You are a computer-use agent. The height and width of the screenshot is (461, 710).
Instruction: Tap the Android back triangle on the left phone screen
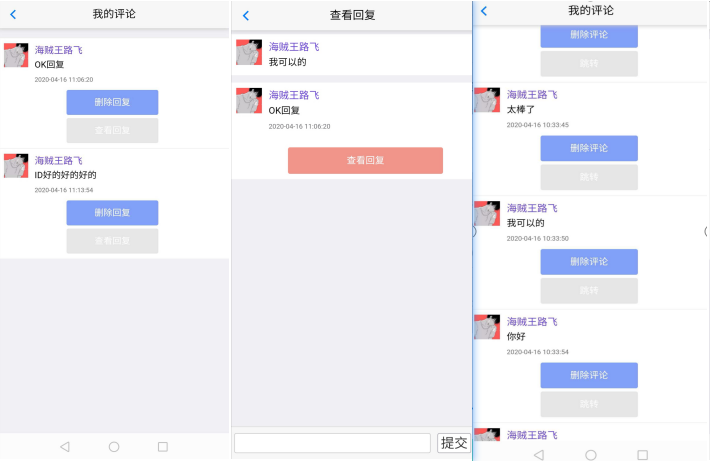click(65, 447)
